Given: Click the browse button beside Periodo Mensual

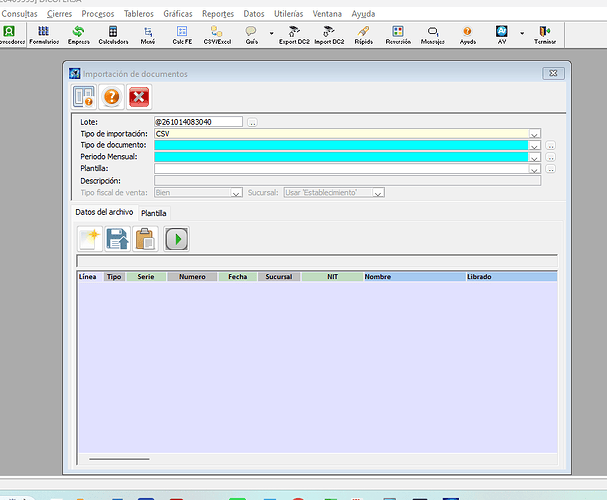Looking at the screenshot, I should pos(550,158).
